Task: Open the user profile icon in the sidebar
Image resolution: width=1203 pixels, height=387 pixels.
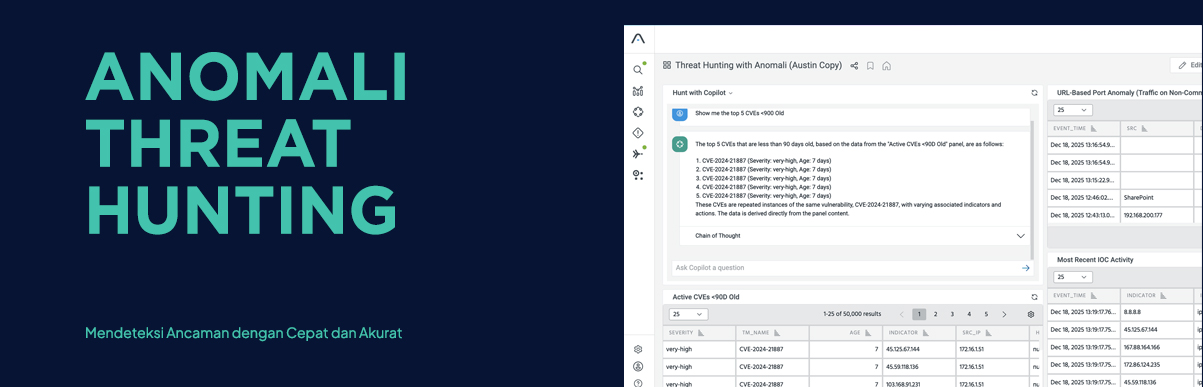Action: tap(638, 367)
